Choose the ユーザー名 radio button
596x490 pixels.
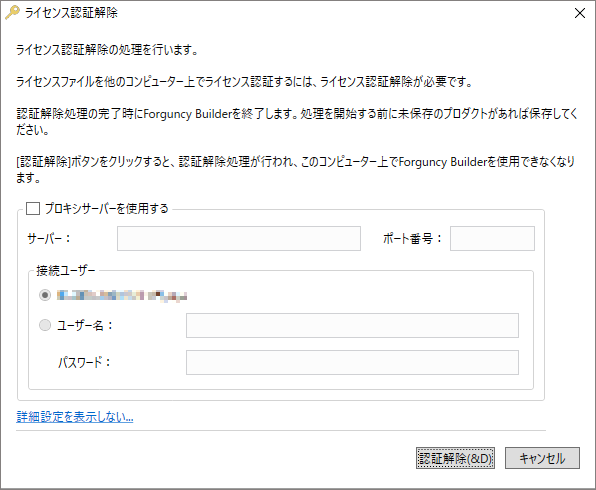click(x=45, y=325)
